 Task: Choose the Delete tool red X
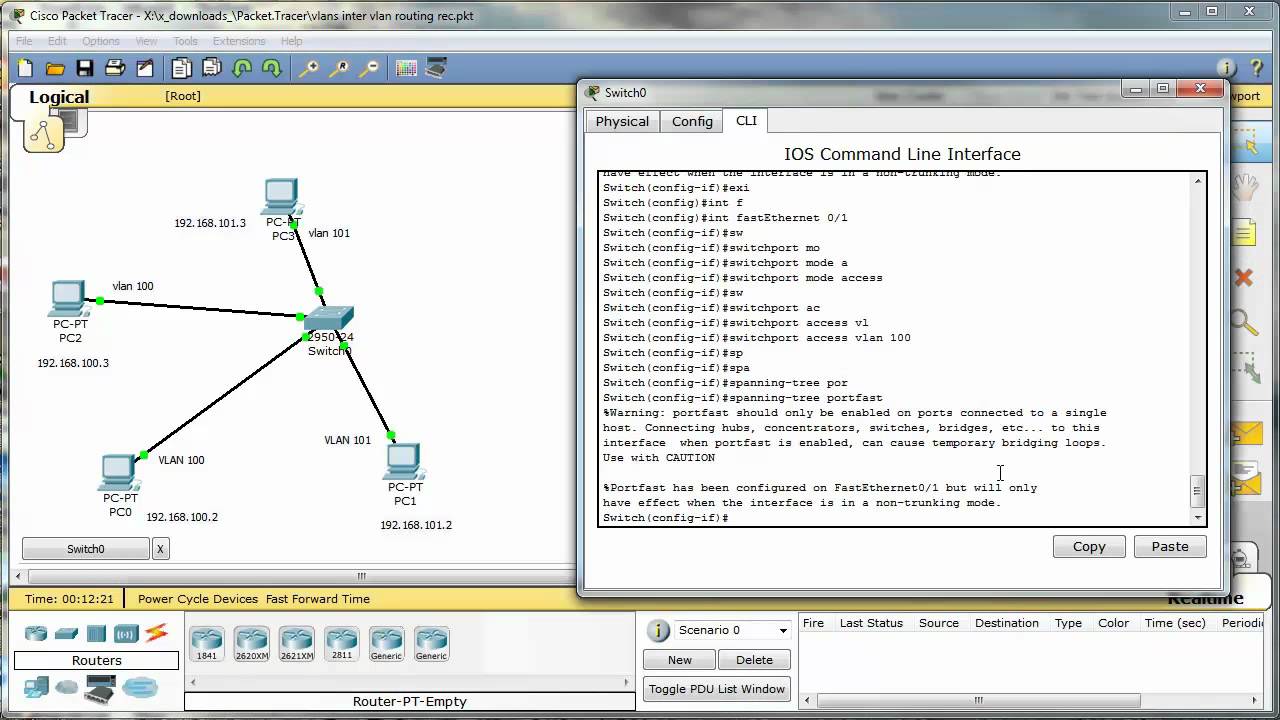coord(1244,278)
